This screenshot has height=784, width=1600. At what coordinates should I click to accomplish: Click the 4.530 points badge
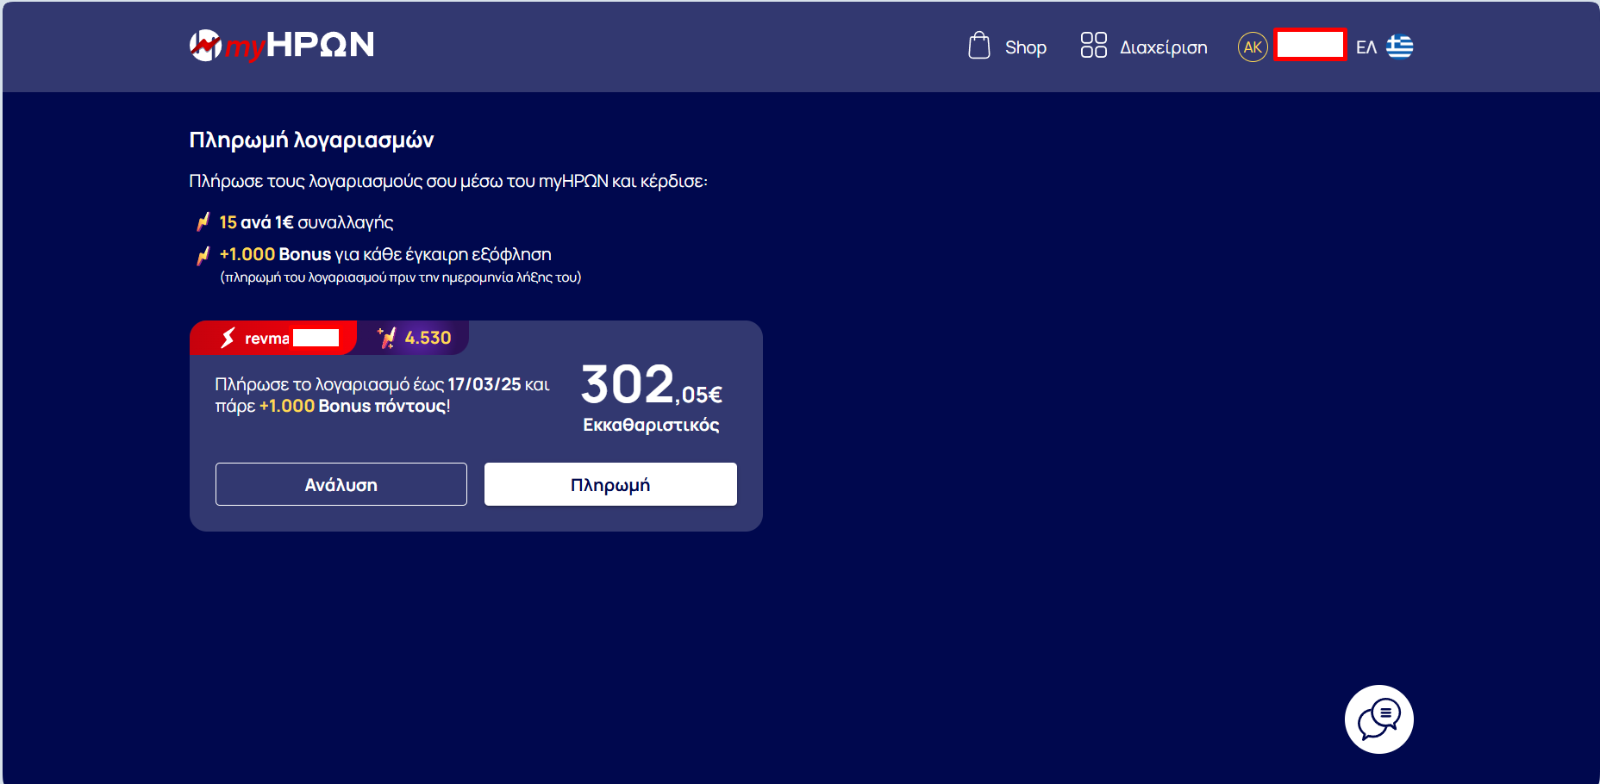tap(414, 338)
